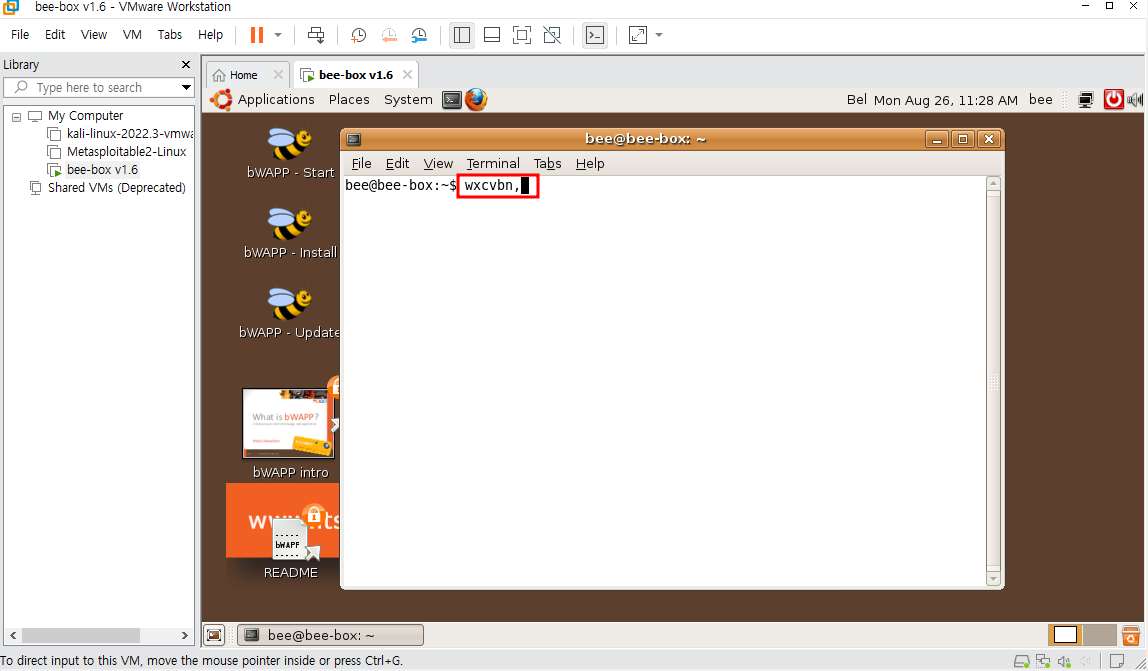1148x671 pixels.
Task: Click the Show Desktop button in bottom panel
Action: click(214, 635)
